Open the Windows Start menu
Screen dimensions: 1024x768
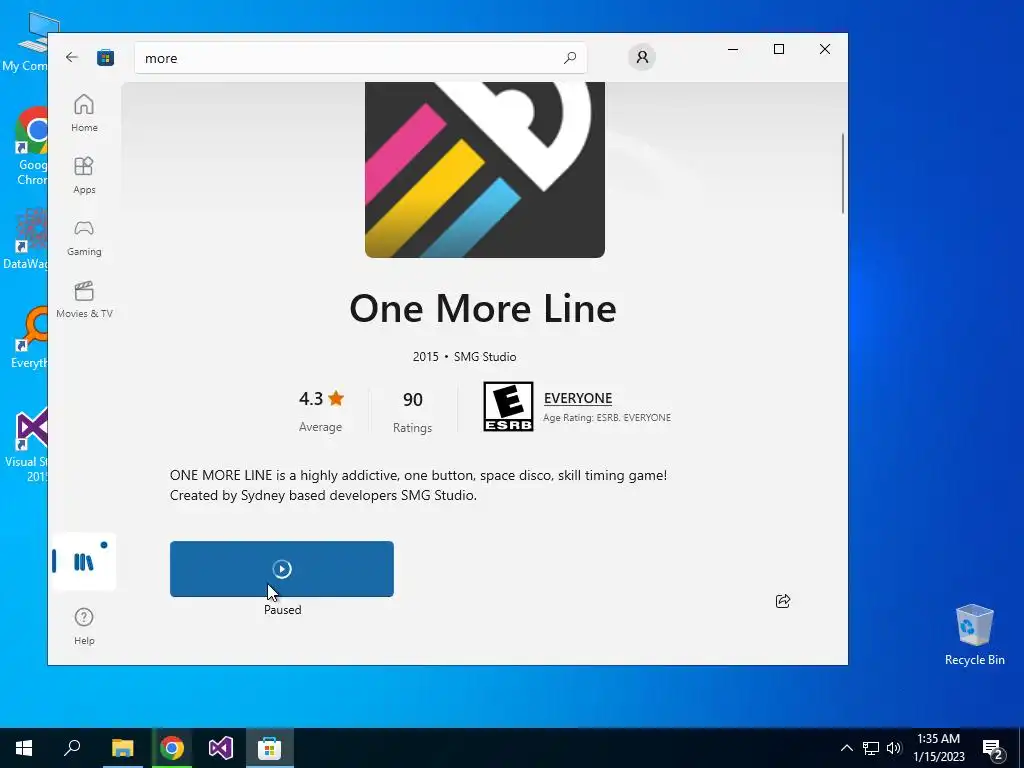click(x=24, y=748)
